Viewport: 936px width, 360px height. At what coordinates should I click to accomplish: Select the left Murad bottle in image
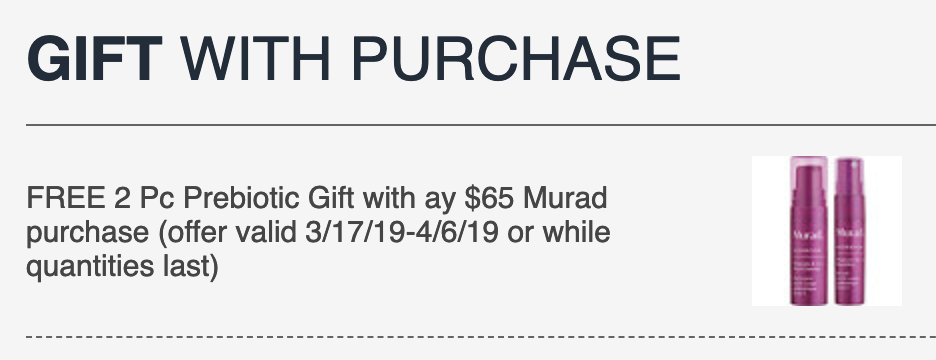coord(809,231)
